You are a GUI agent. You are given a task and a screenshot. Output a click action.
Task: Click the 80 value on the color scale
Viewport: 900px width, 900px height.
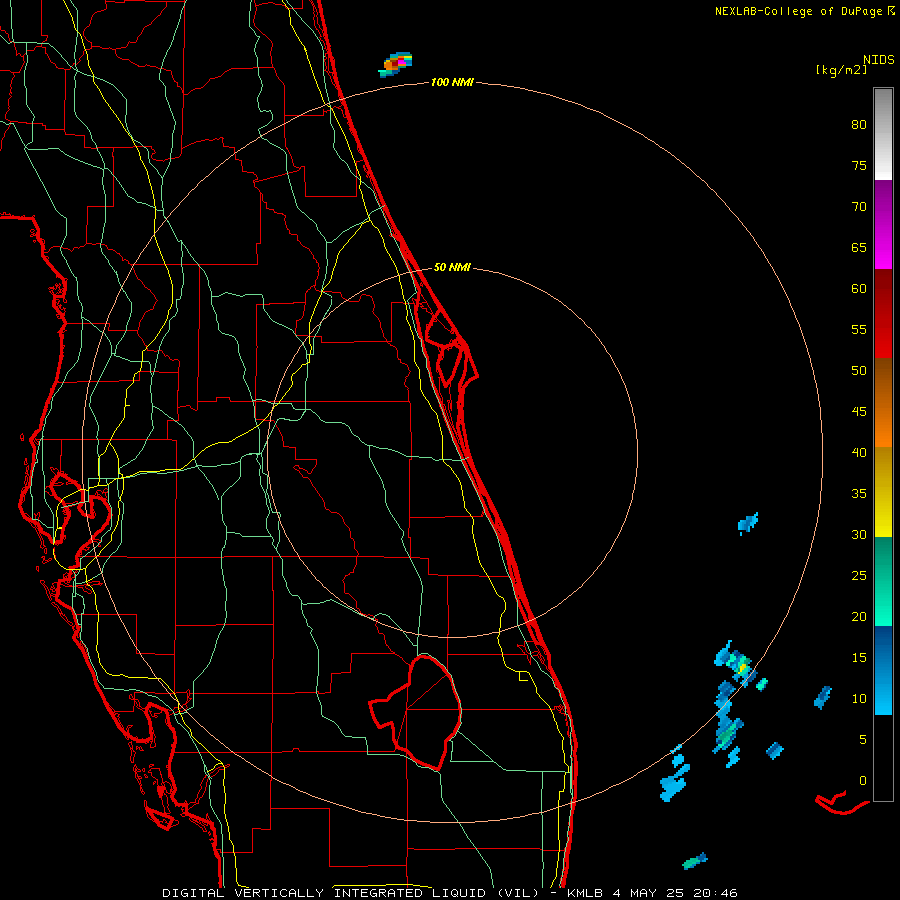[x=859, y=125]
